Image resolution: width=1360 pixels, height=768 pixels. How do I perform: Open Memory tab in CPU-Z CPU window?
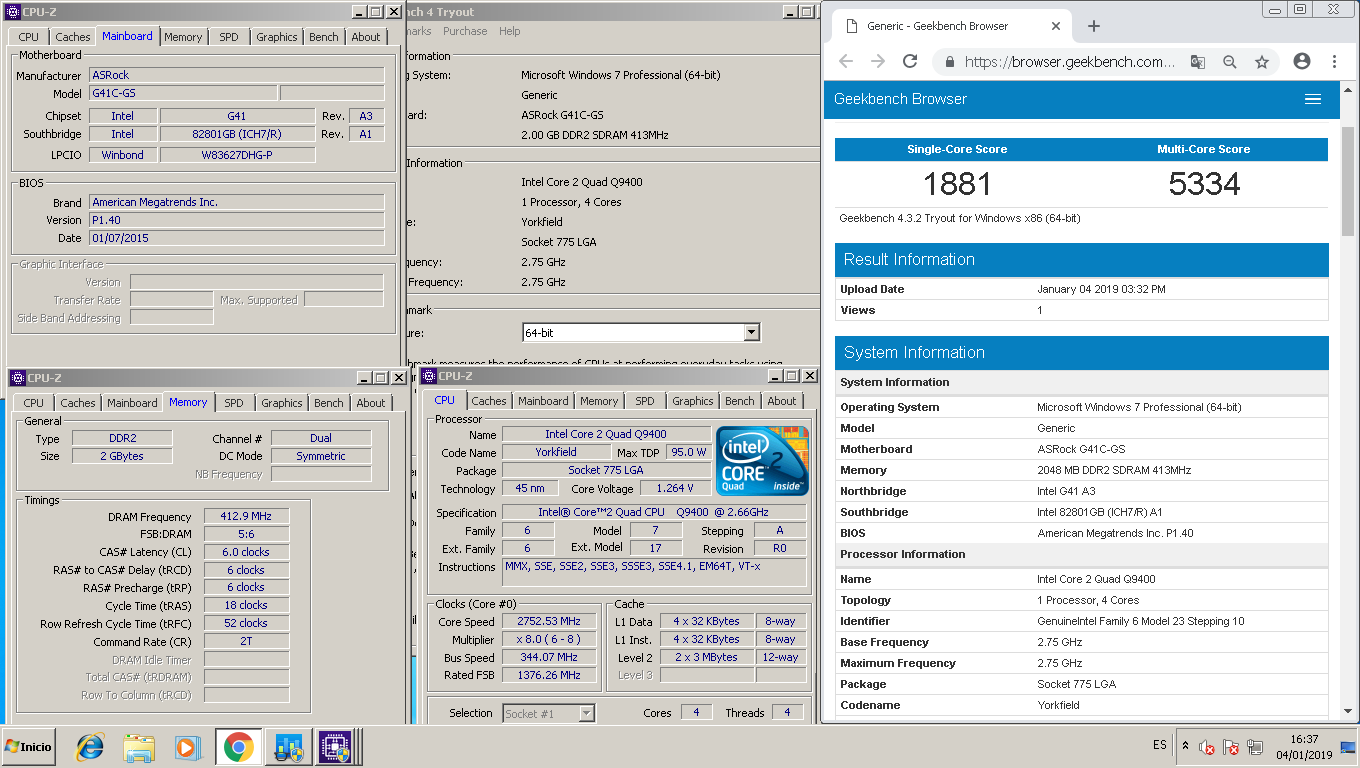pyautogui.click(x=599, y=401)
